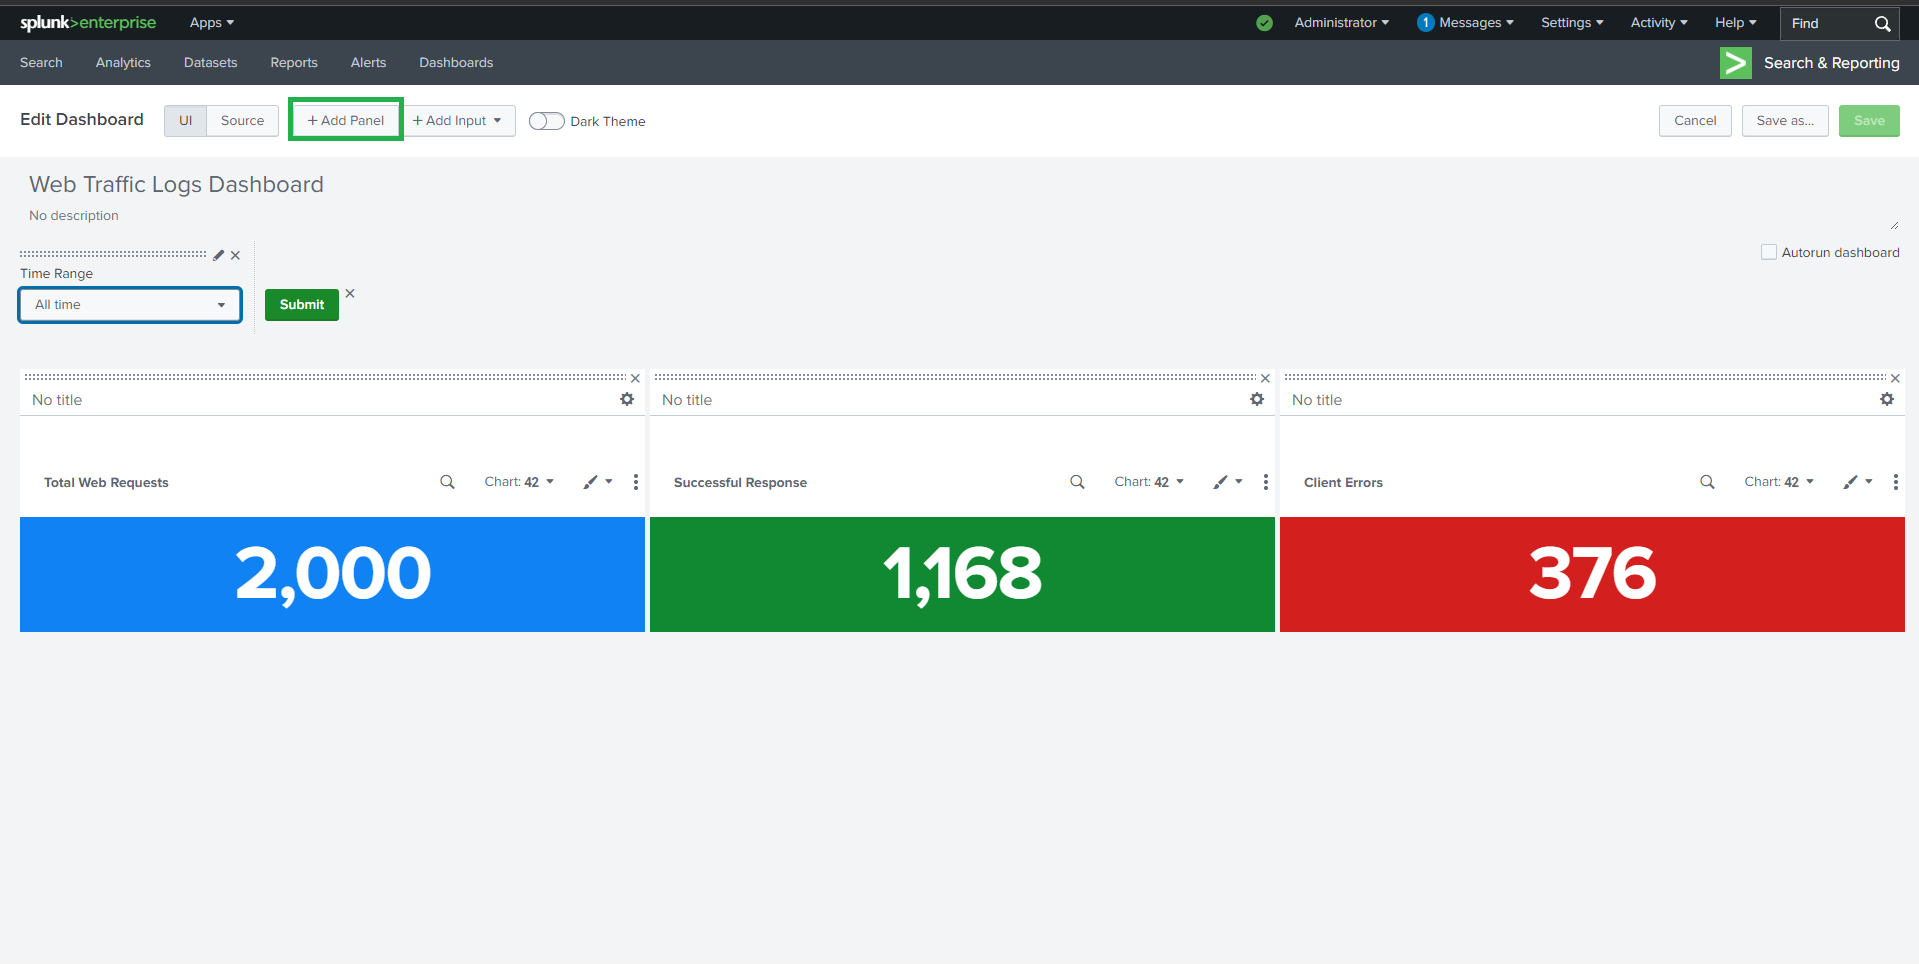Go to the Search tab
This screenshot has width=1919, height=964.
[x=41, y=62]
